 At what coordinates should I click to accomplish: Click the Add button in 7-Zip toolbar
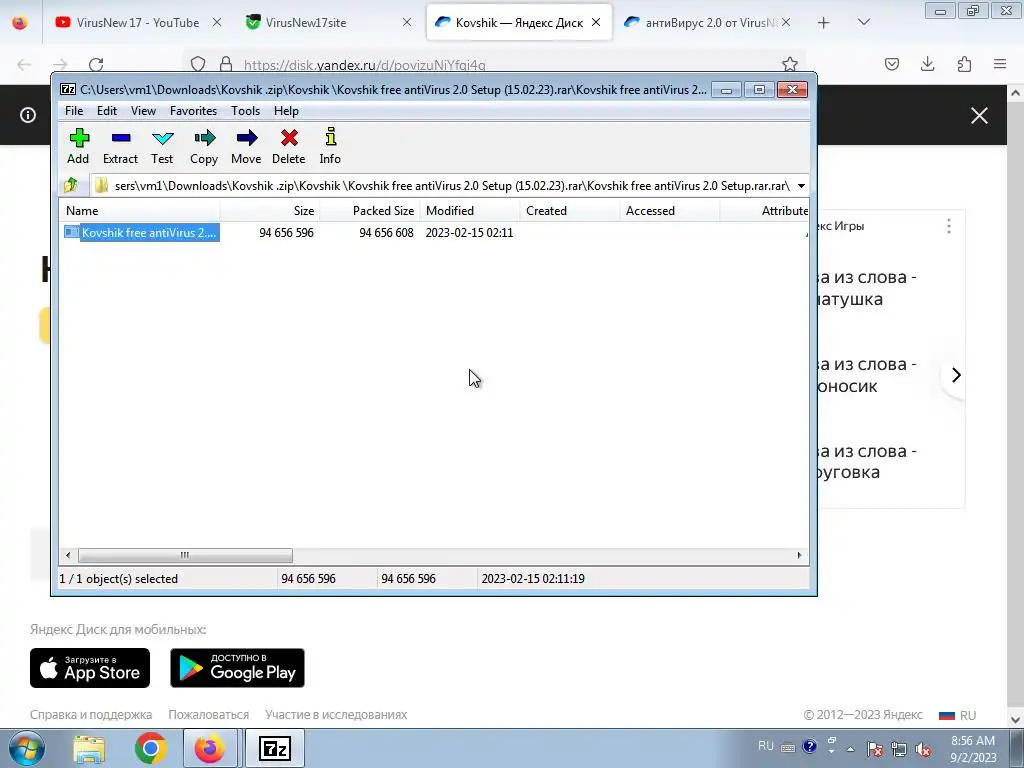click(78, 147)
